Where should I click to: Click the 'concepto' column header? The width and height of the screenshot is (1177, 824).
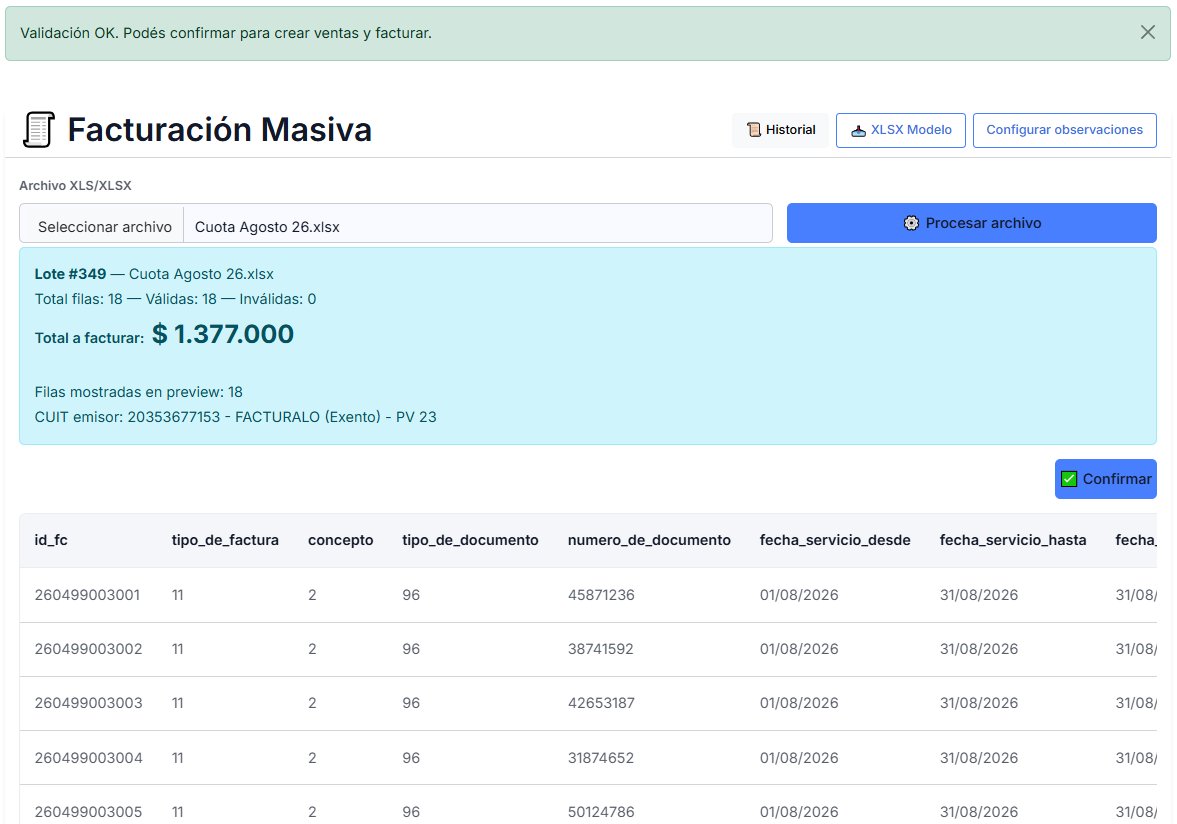[340, 540]
